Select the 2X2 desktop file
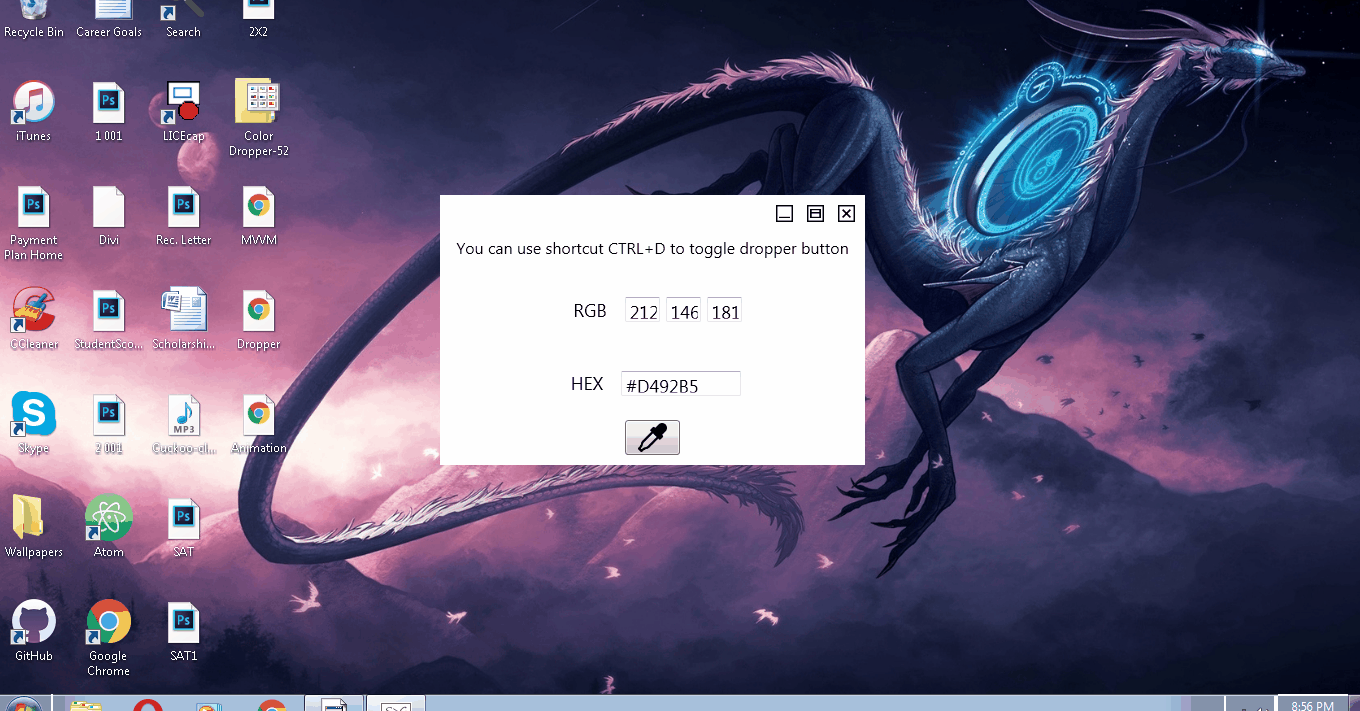This screenshot has height=711, width=1360. pos(258,20)
